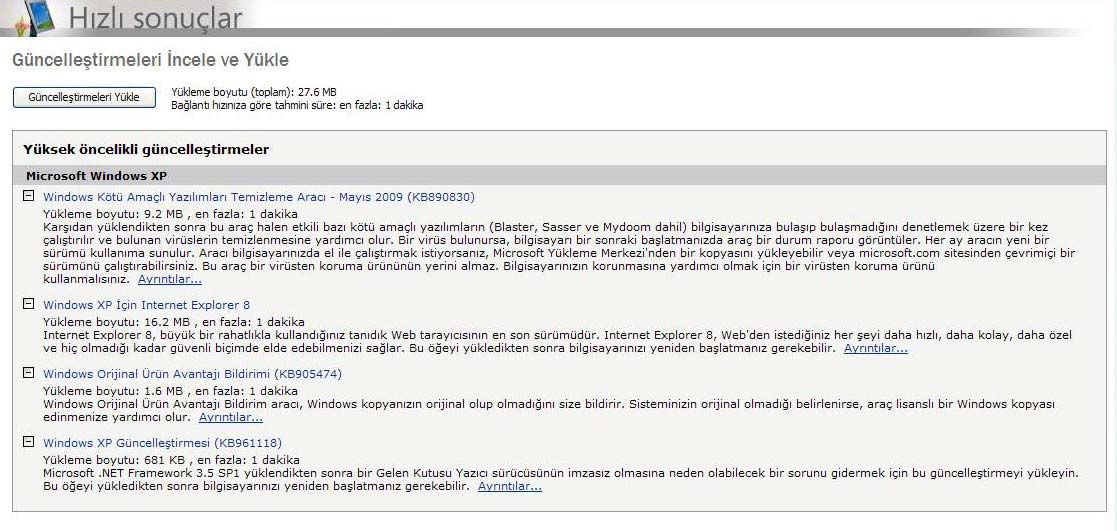Image resolution: width=1117 pixels, height=531 pixels.
Task: Select the Güncelleştirmeleri İncele ve Yükle heading
Action: 150,61
